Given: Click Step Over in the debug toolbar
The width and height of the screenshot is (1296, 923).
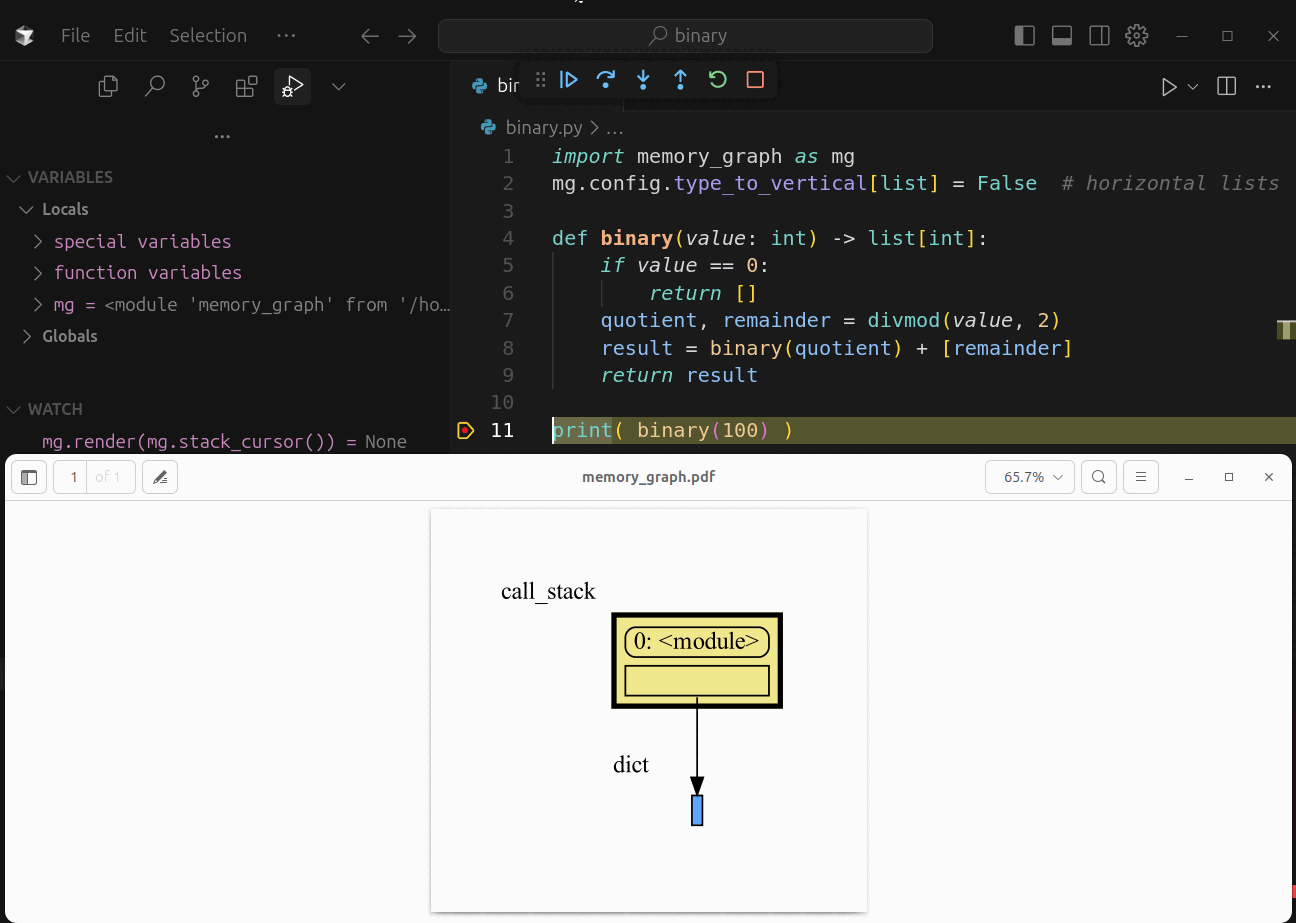Looking at the screenshot, I should tap(605, 80).
